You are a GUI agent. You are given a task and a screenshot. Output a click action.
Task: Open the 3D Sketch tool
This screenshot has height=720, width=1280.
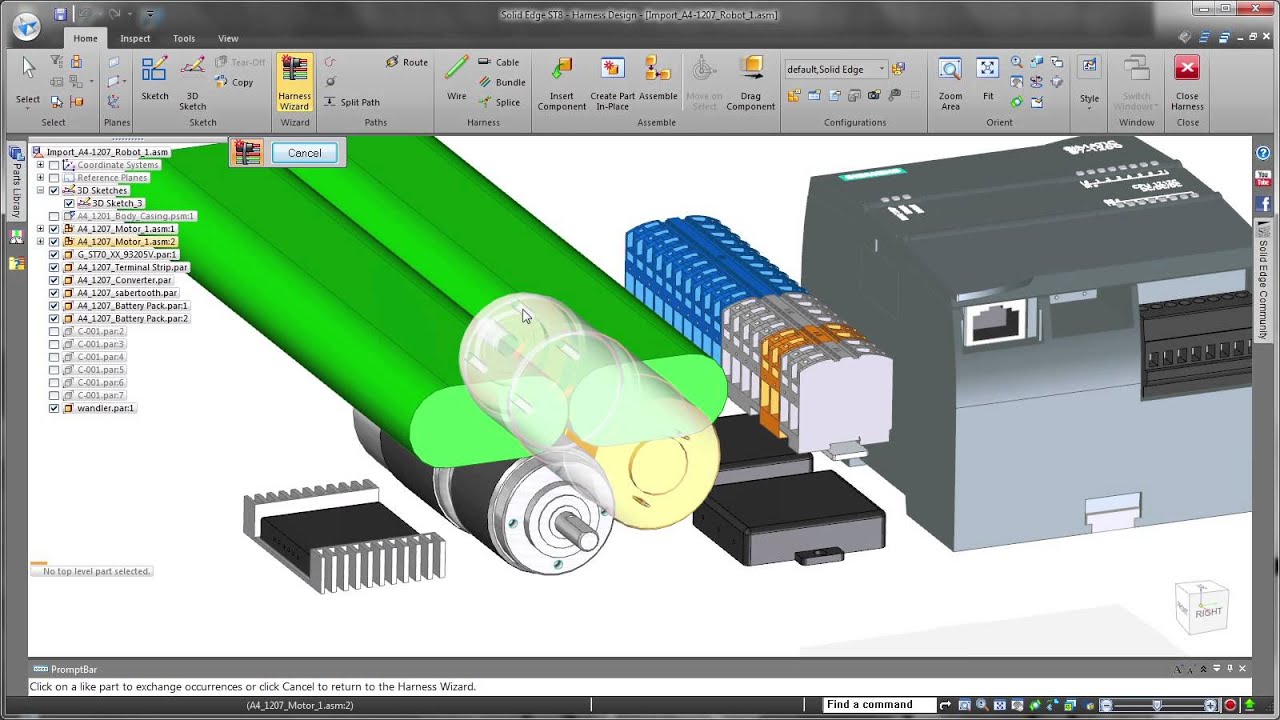(193, 83)
